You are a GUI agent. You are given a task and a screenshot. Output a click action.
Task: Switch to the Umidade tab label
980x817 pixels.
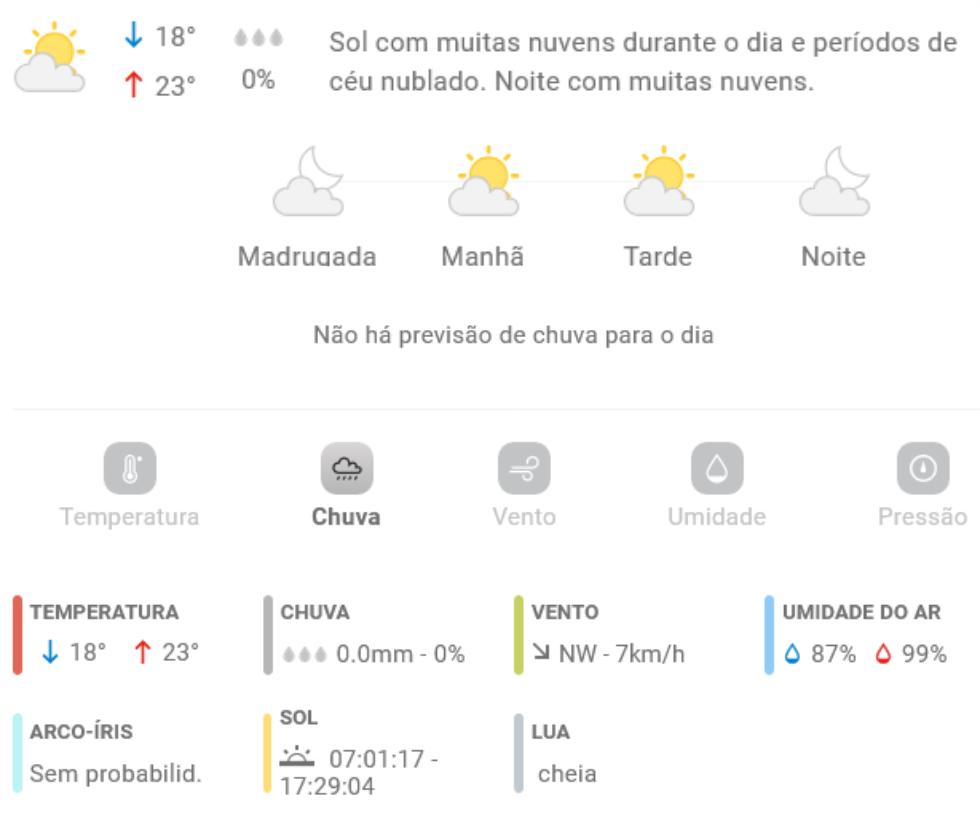(x=717, y=517)
